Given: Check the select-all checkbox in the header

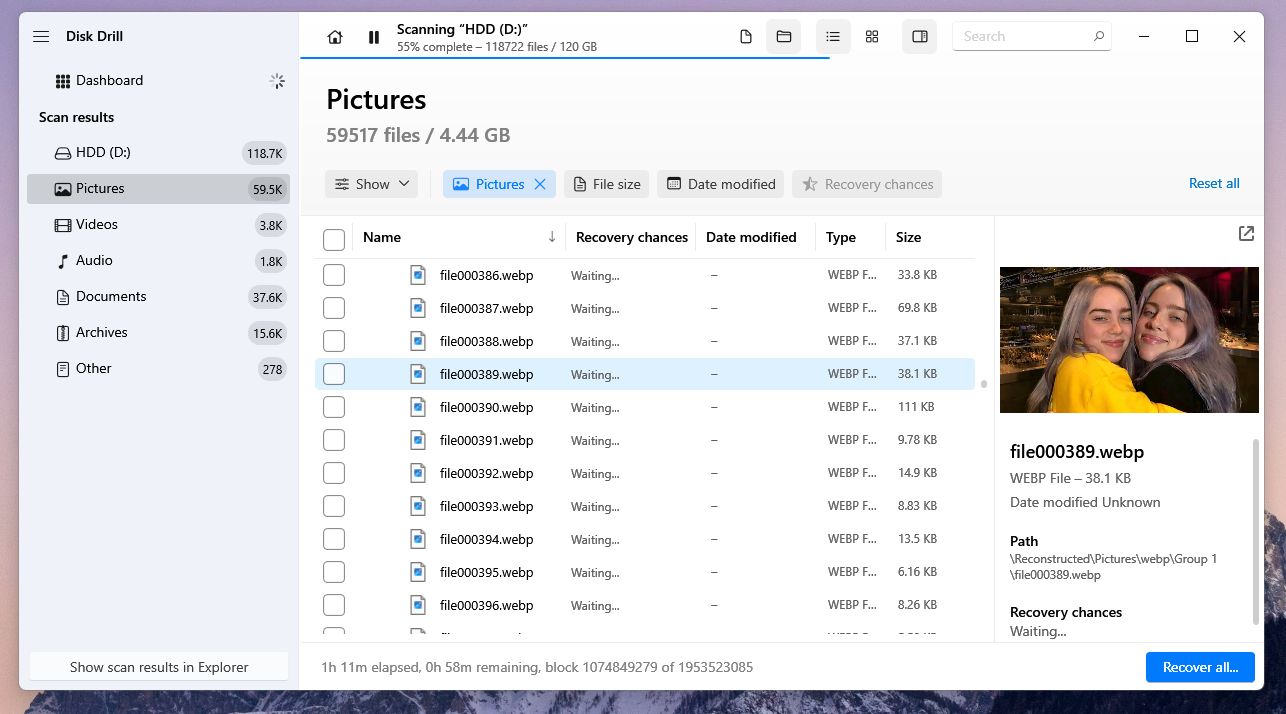Looking at the screenshot, I should pos(334,239).
